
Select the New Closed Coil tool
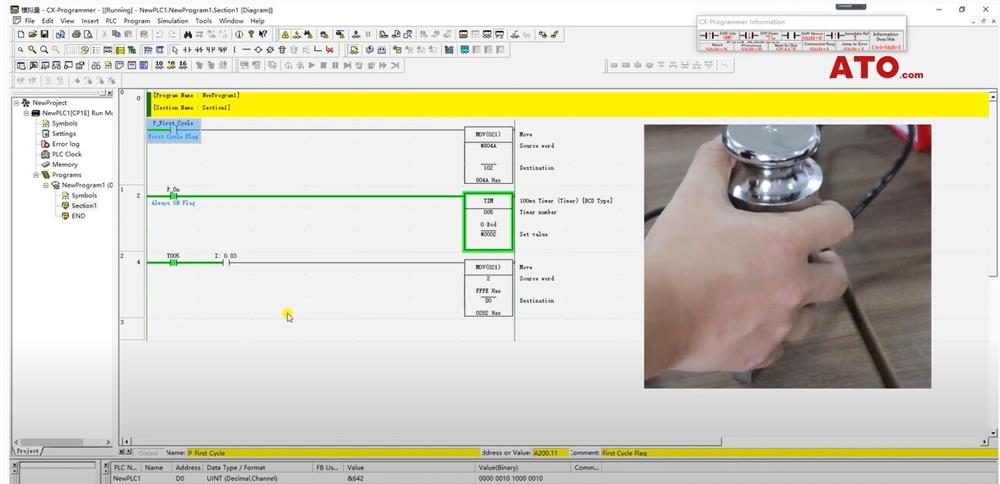point(270,50)
